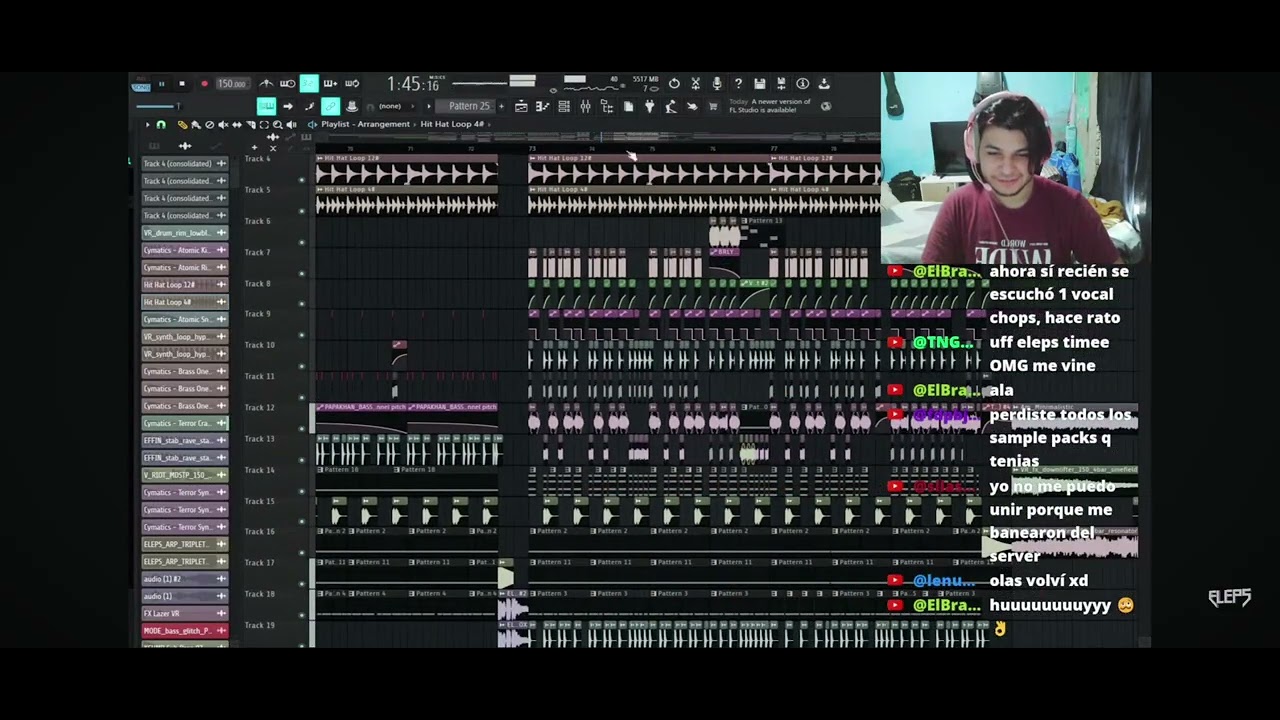Mute Track 4 using its green dot
The image size is (1280, 720).
click(302, 180)
